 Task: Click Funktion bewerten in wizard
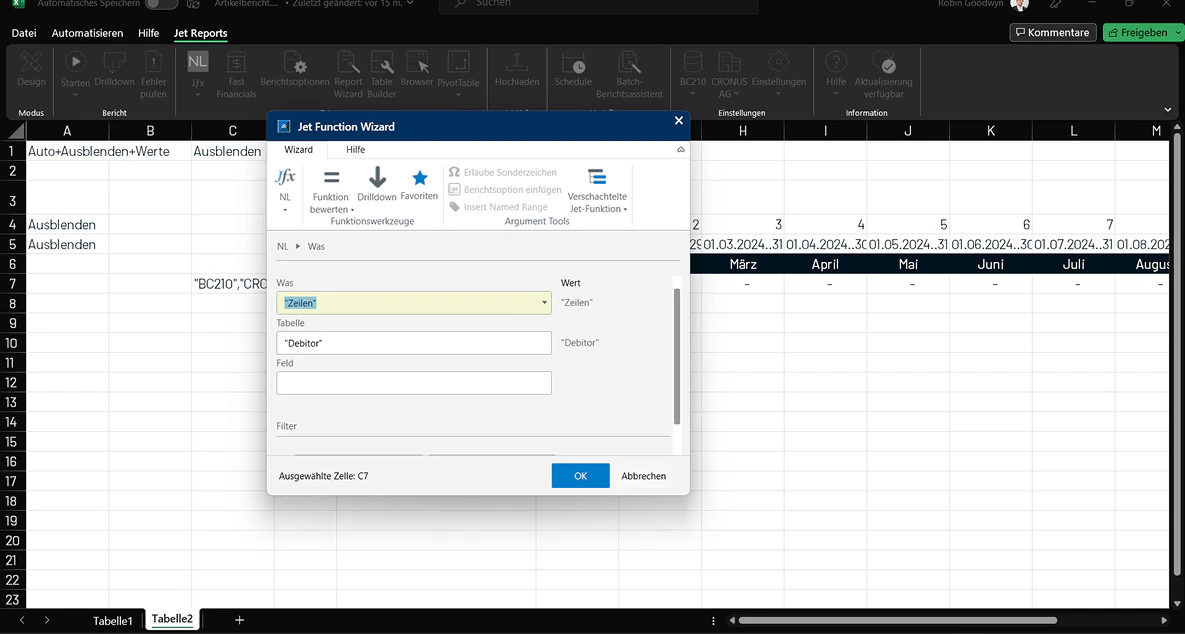pyautogui.click(x=330, y=191)
